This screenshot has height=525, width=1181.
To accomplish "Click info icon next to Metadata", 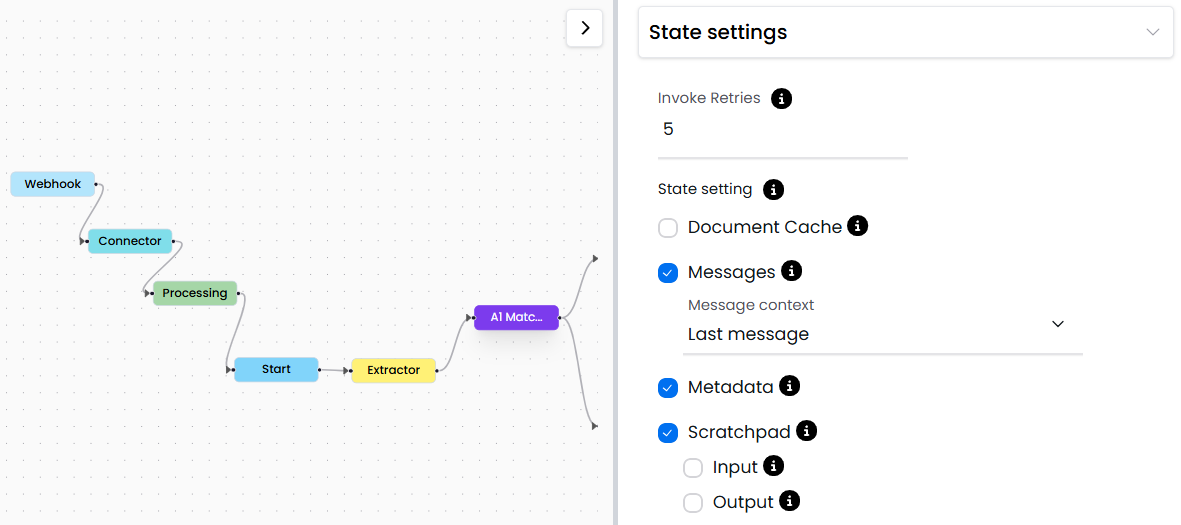I will [789, 386].
